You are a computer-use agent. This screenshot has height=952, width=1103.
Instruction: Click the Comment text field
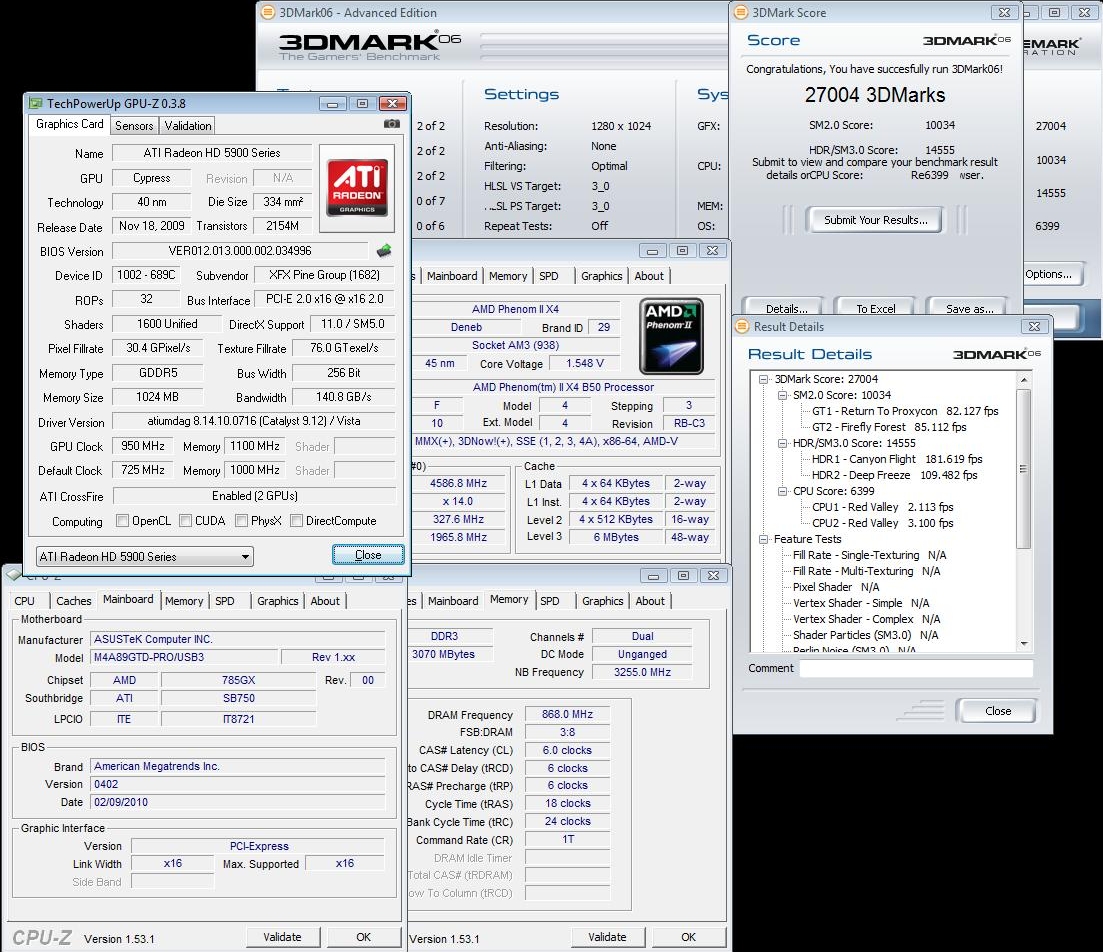tap(915, 668)
